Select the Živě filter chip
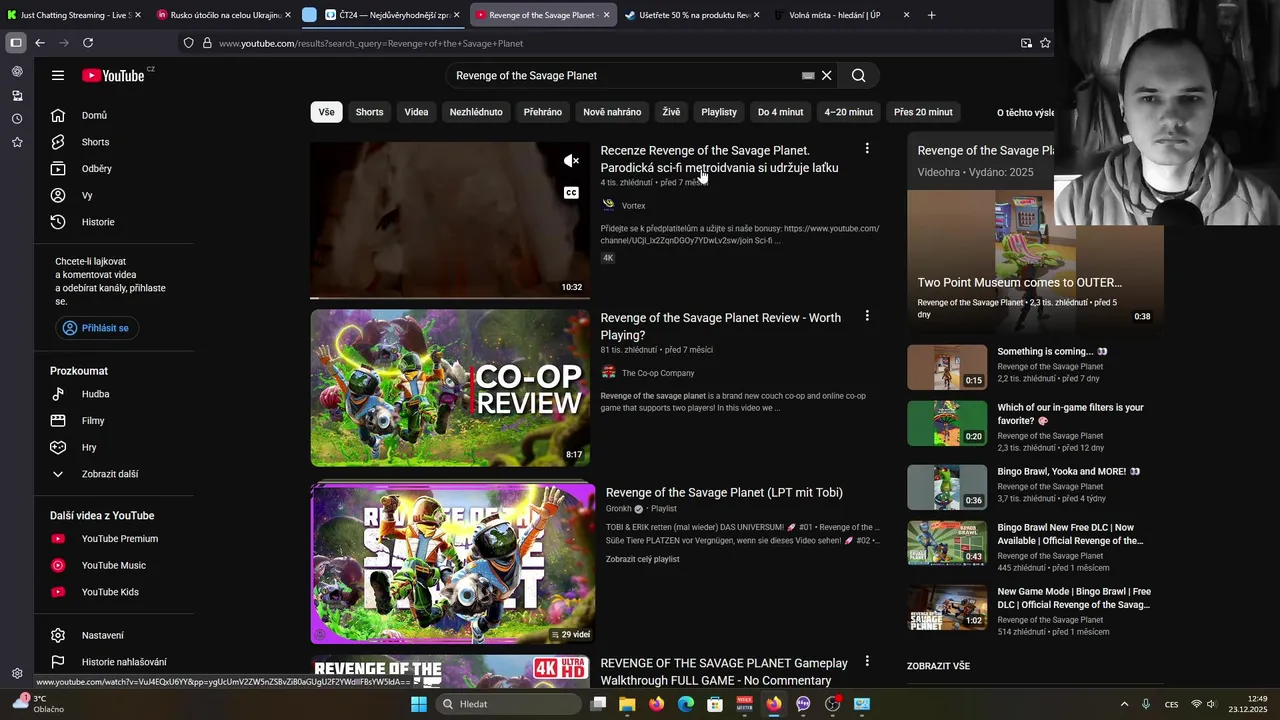The width and height of the screenshot is (1280, 720). pos(671,112)
